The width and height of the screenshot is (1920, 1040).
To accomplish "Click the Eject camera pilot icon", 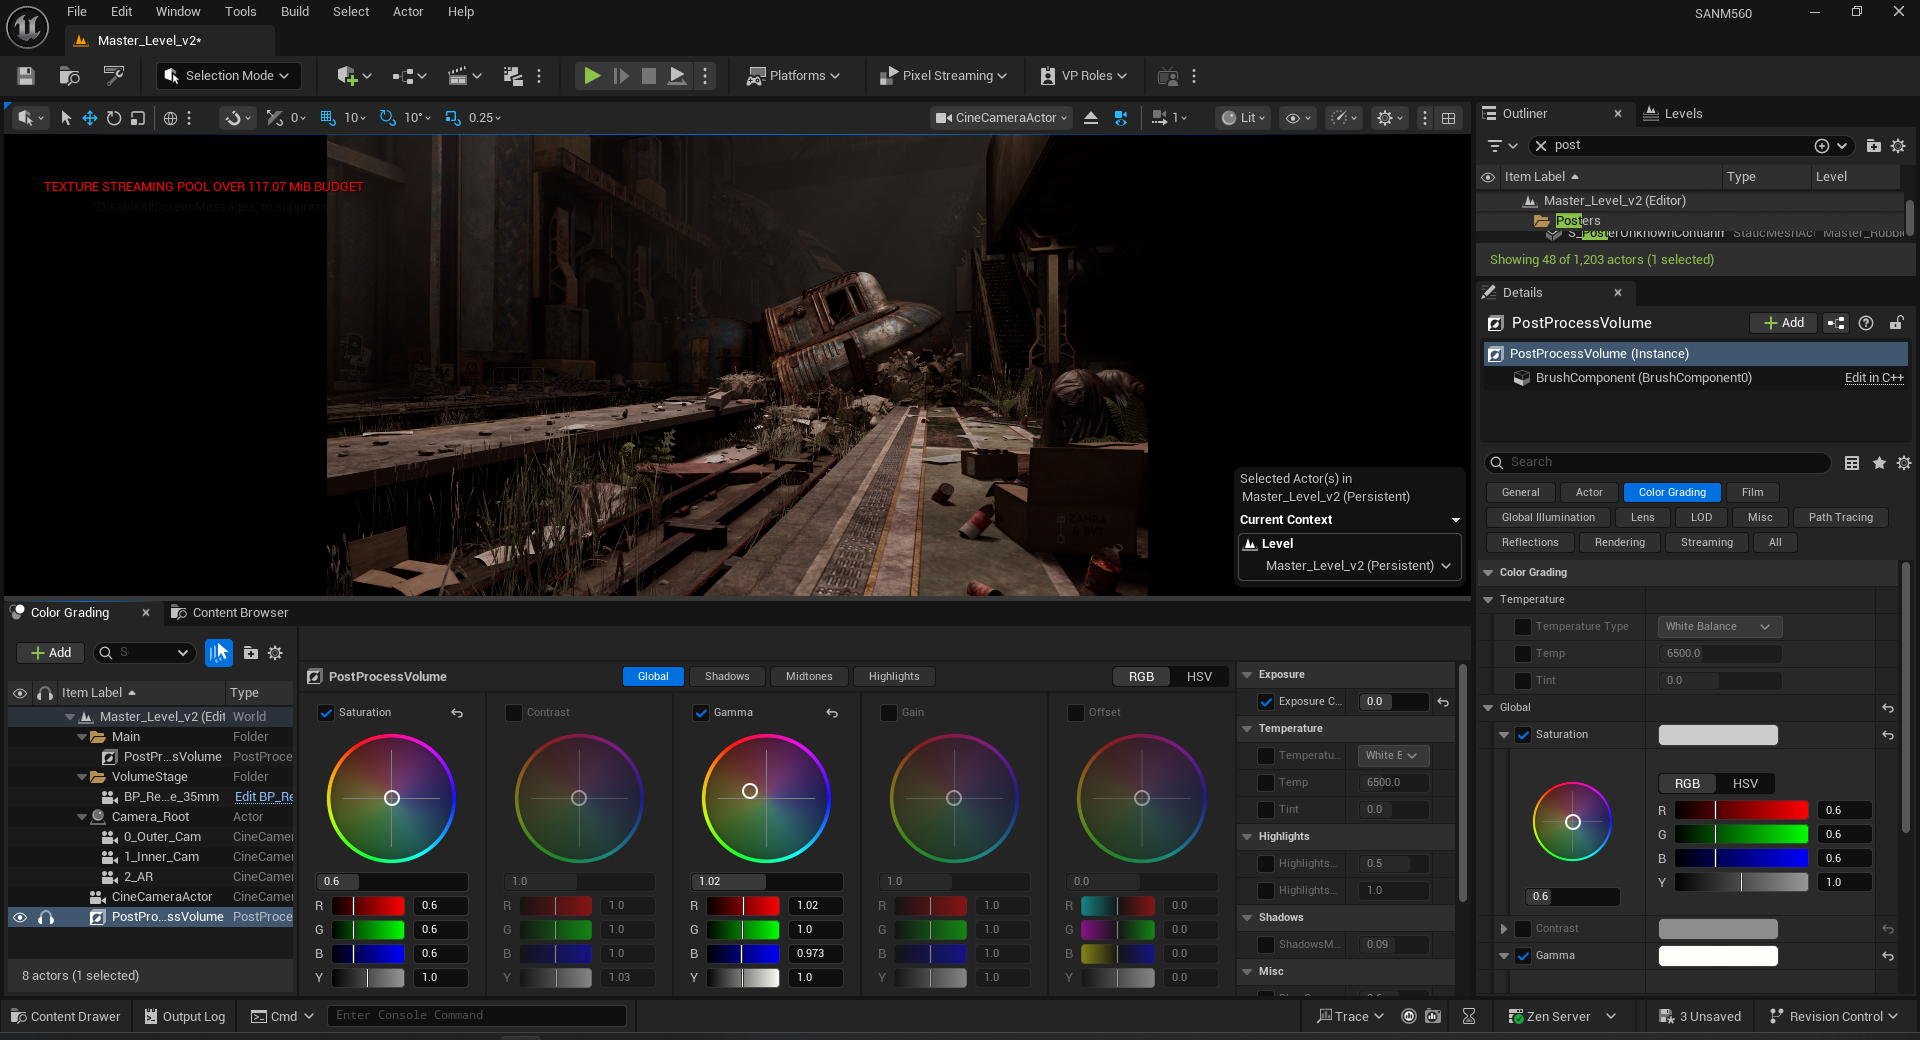I will tap(1091, 118).
